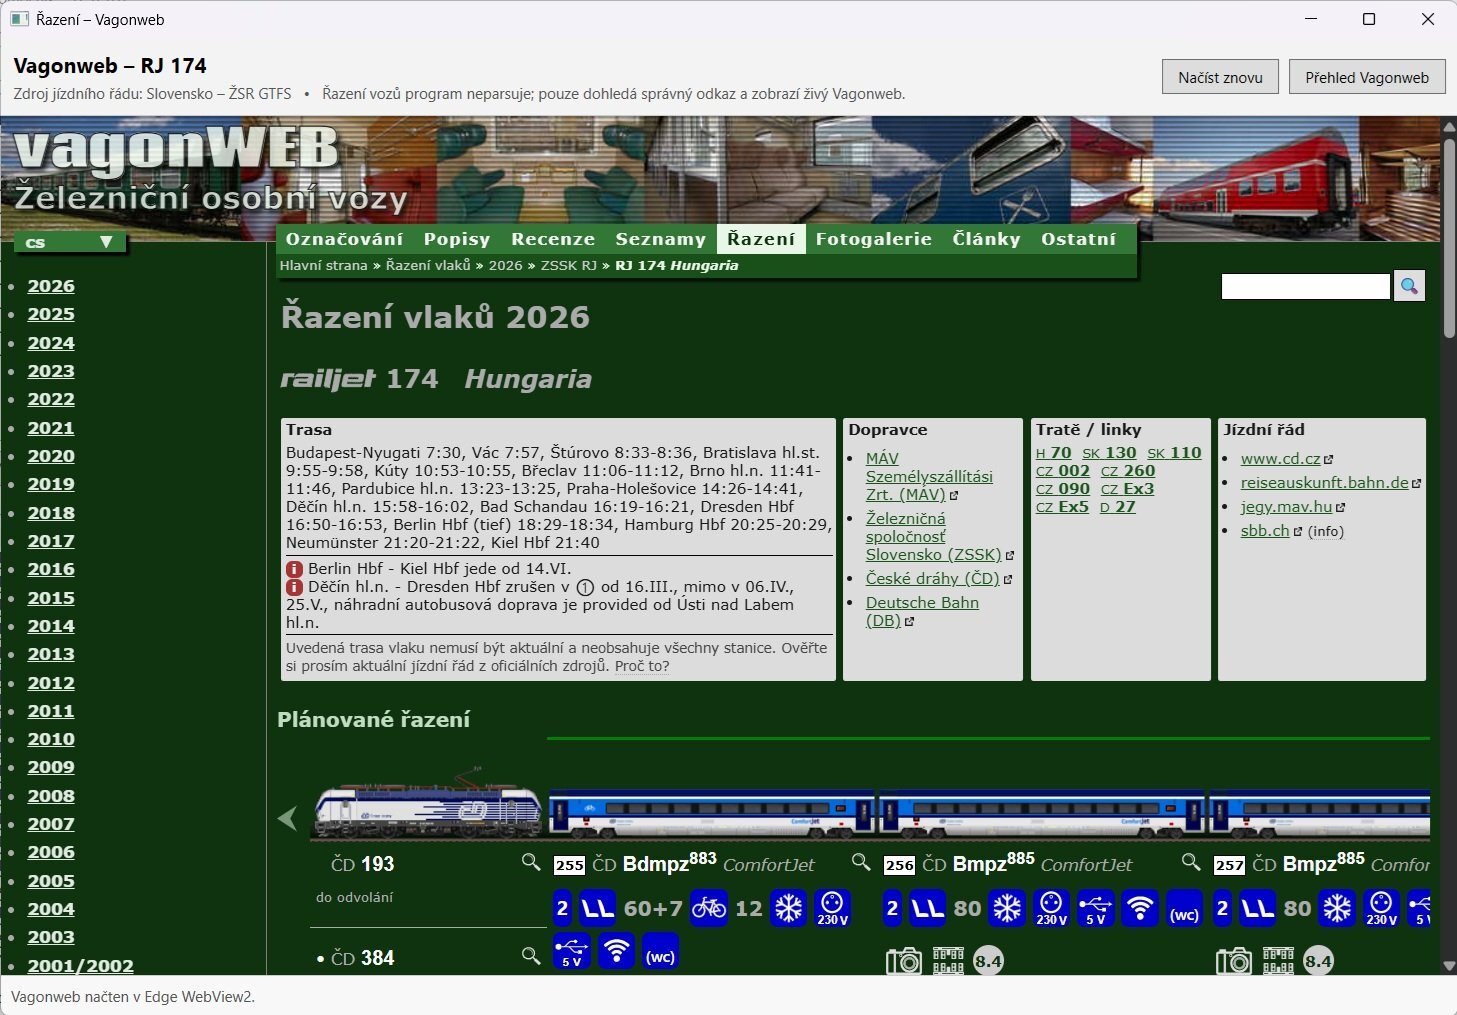Open the Označování menu
The width and height of the screenshot is (1457, 1015).
tap(344, 239)
